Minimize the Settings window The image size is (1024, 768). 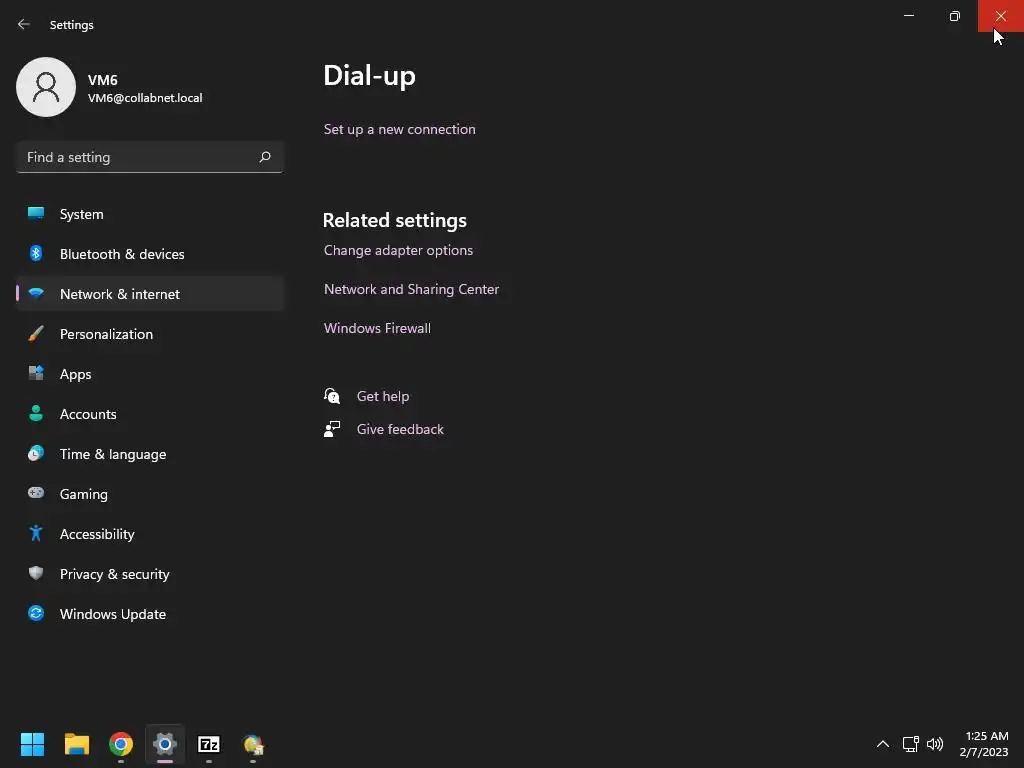point(909,16)
